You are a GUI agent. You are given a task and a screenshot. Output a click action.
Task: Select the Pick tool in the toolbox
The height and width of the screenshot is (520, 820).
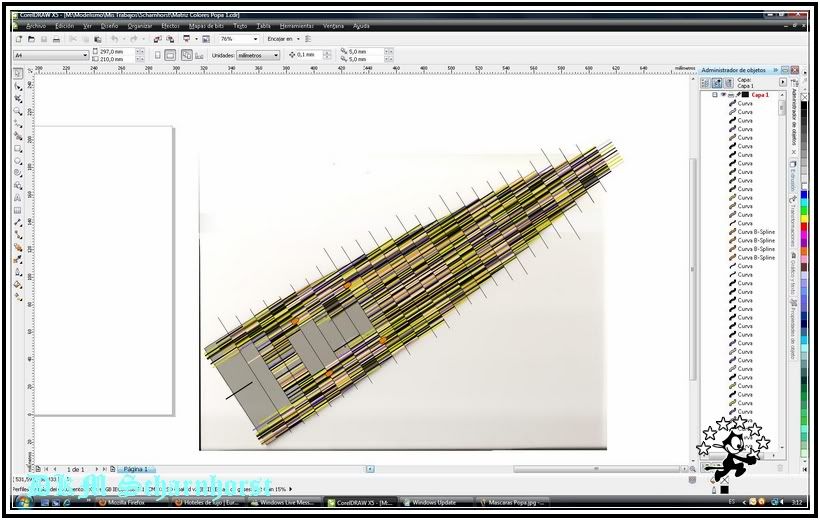tap(18, 73)
